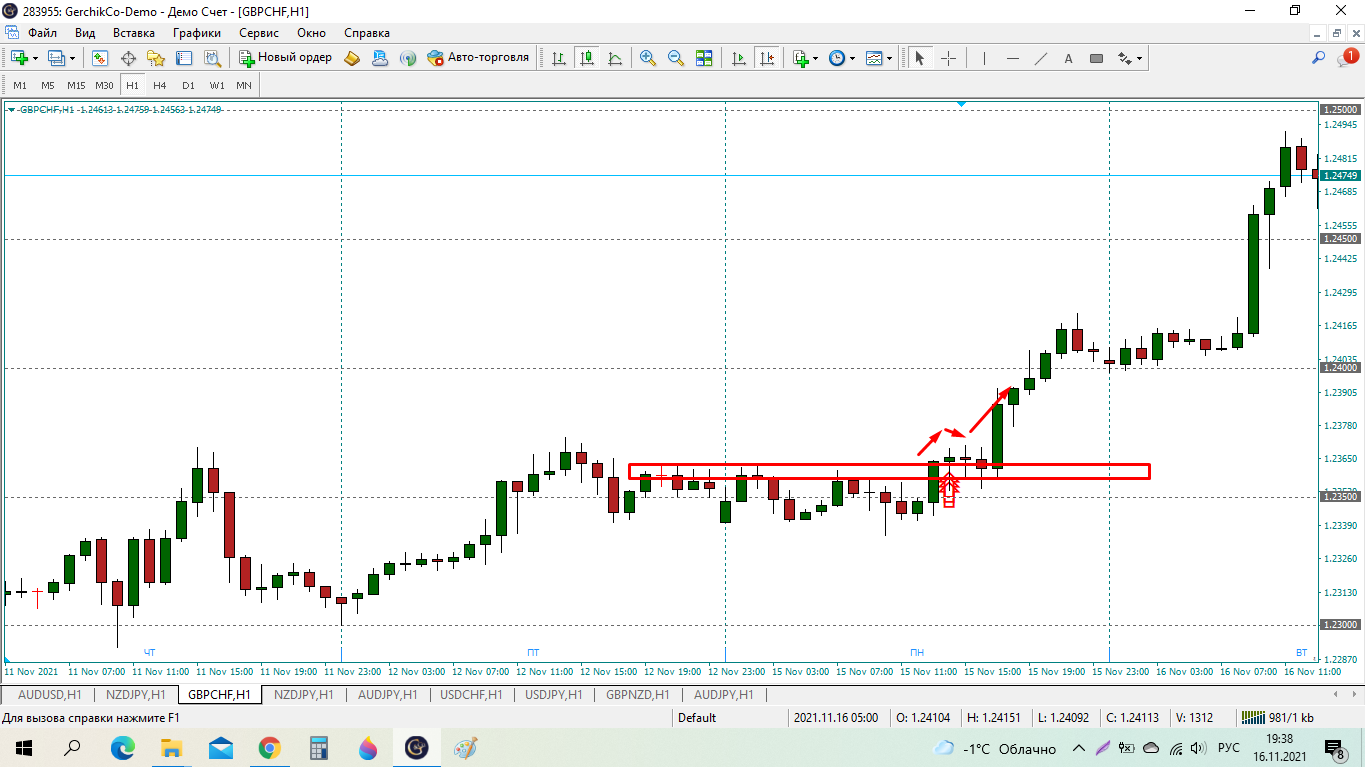Image resolution: width=1365 pixels, height=767 pixels.
Task: Pick the trendline drawing tool
Action: coord(1041,58)
